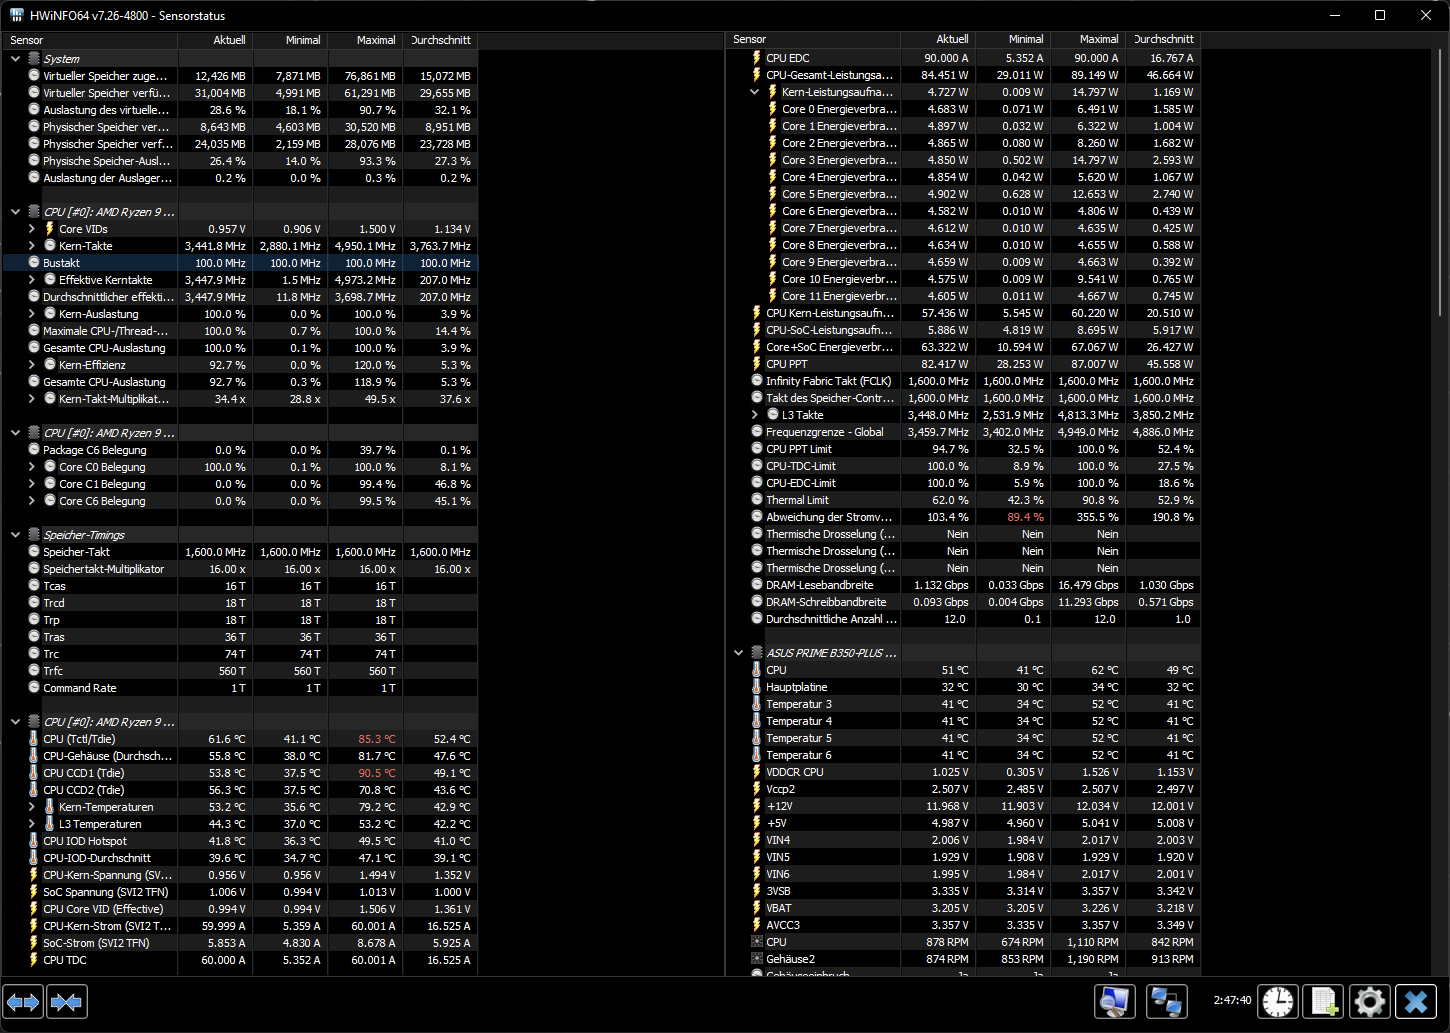The width and height of the screenshot is (1450, 1033).
Task: Start logging with the document-plus icon
Action: 1324,1001
